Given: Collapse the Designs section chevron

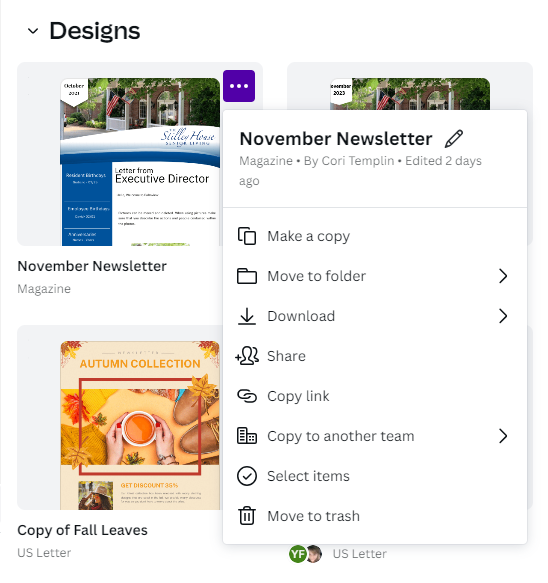Looking at the screenshot, I should coord(33,31).
